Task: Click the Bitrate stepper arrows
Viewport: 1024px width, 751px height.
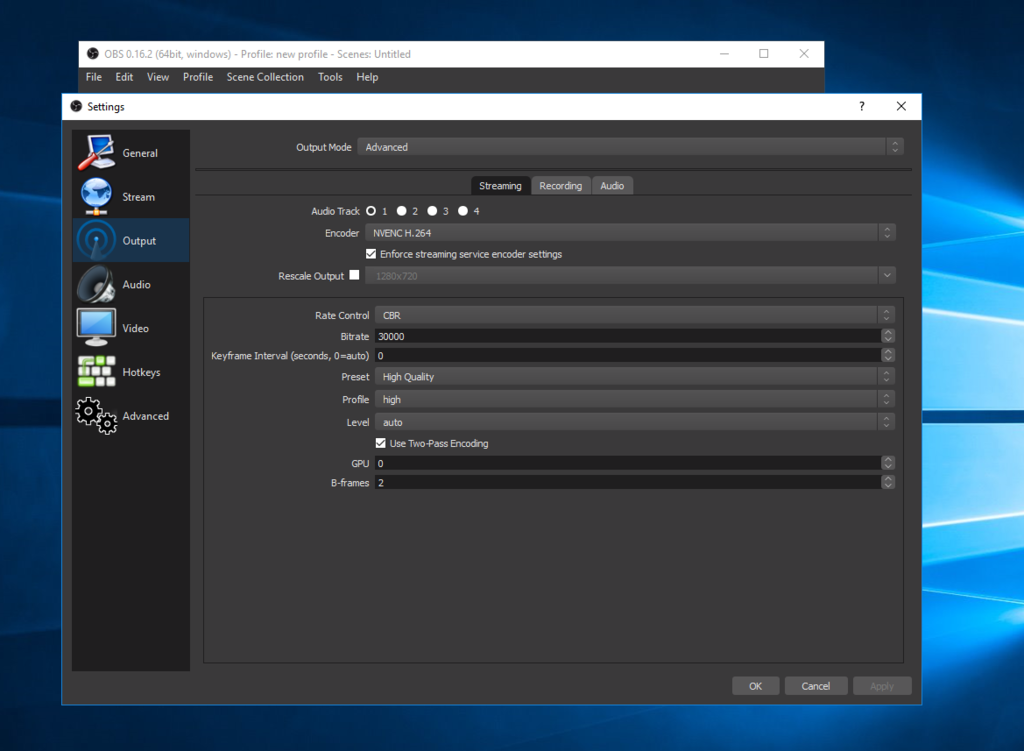Action: pyautogui.click(x=888, y=336)
